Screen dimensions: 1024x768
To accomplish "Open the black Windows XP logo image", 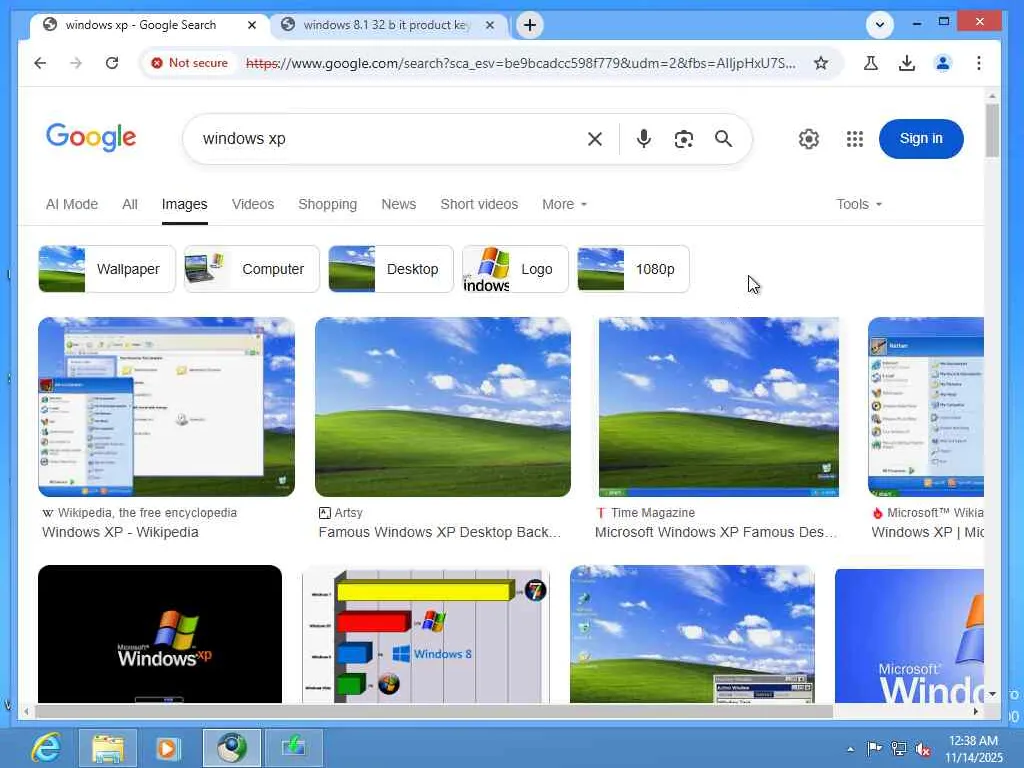I will coord(160,634).
